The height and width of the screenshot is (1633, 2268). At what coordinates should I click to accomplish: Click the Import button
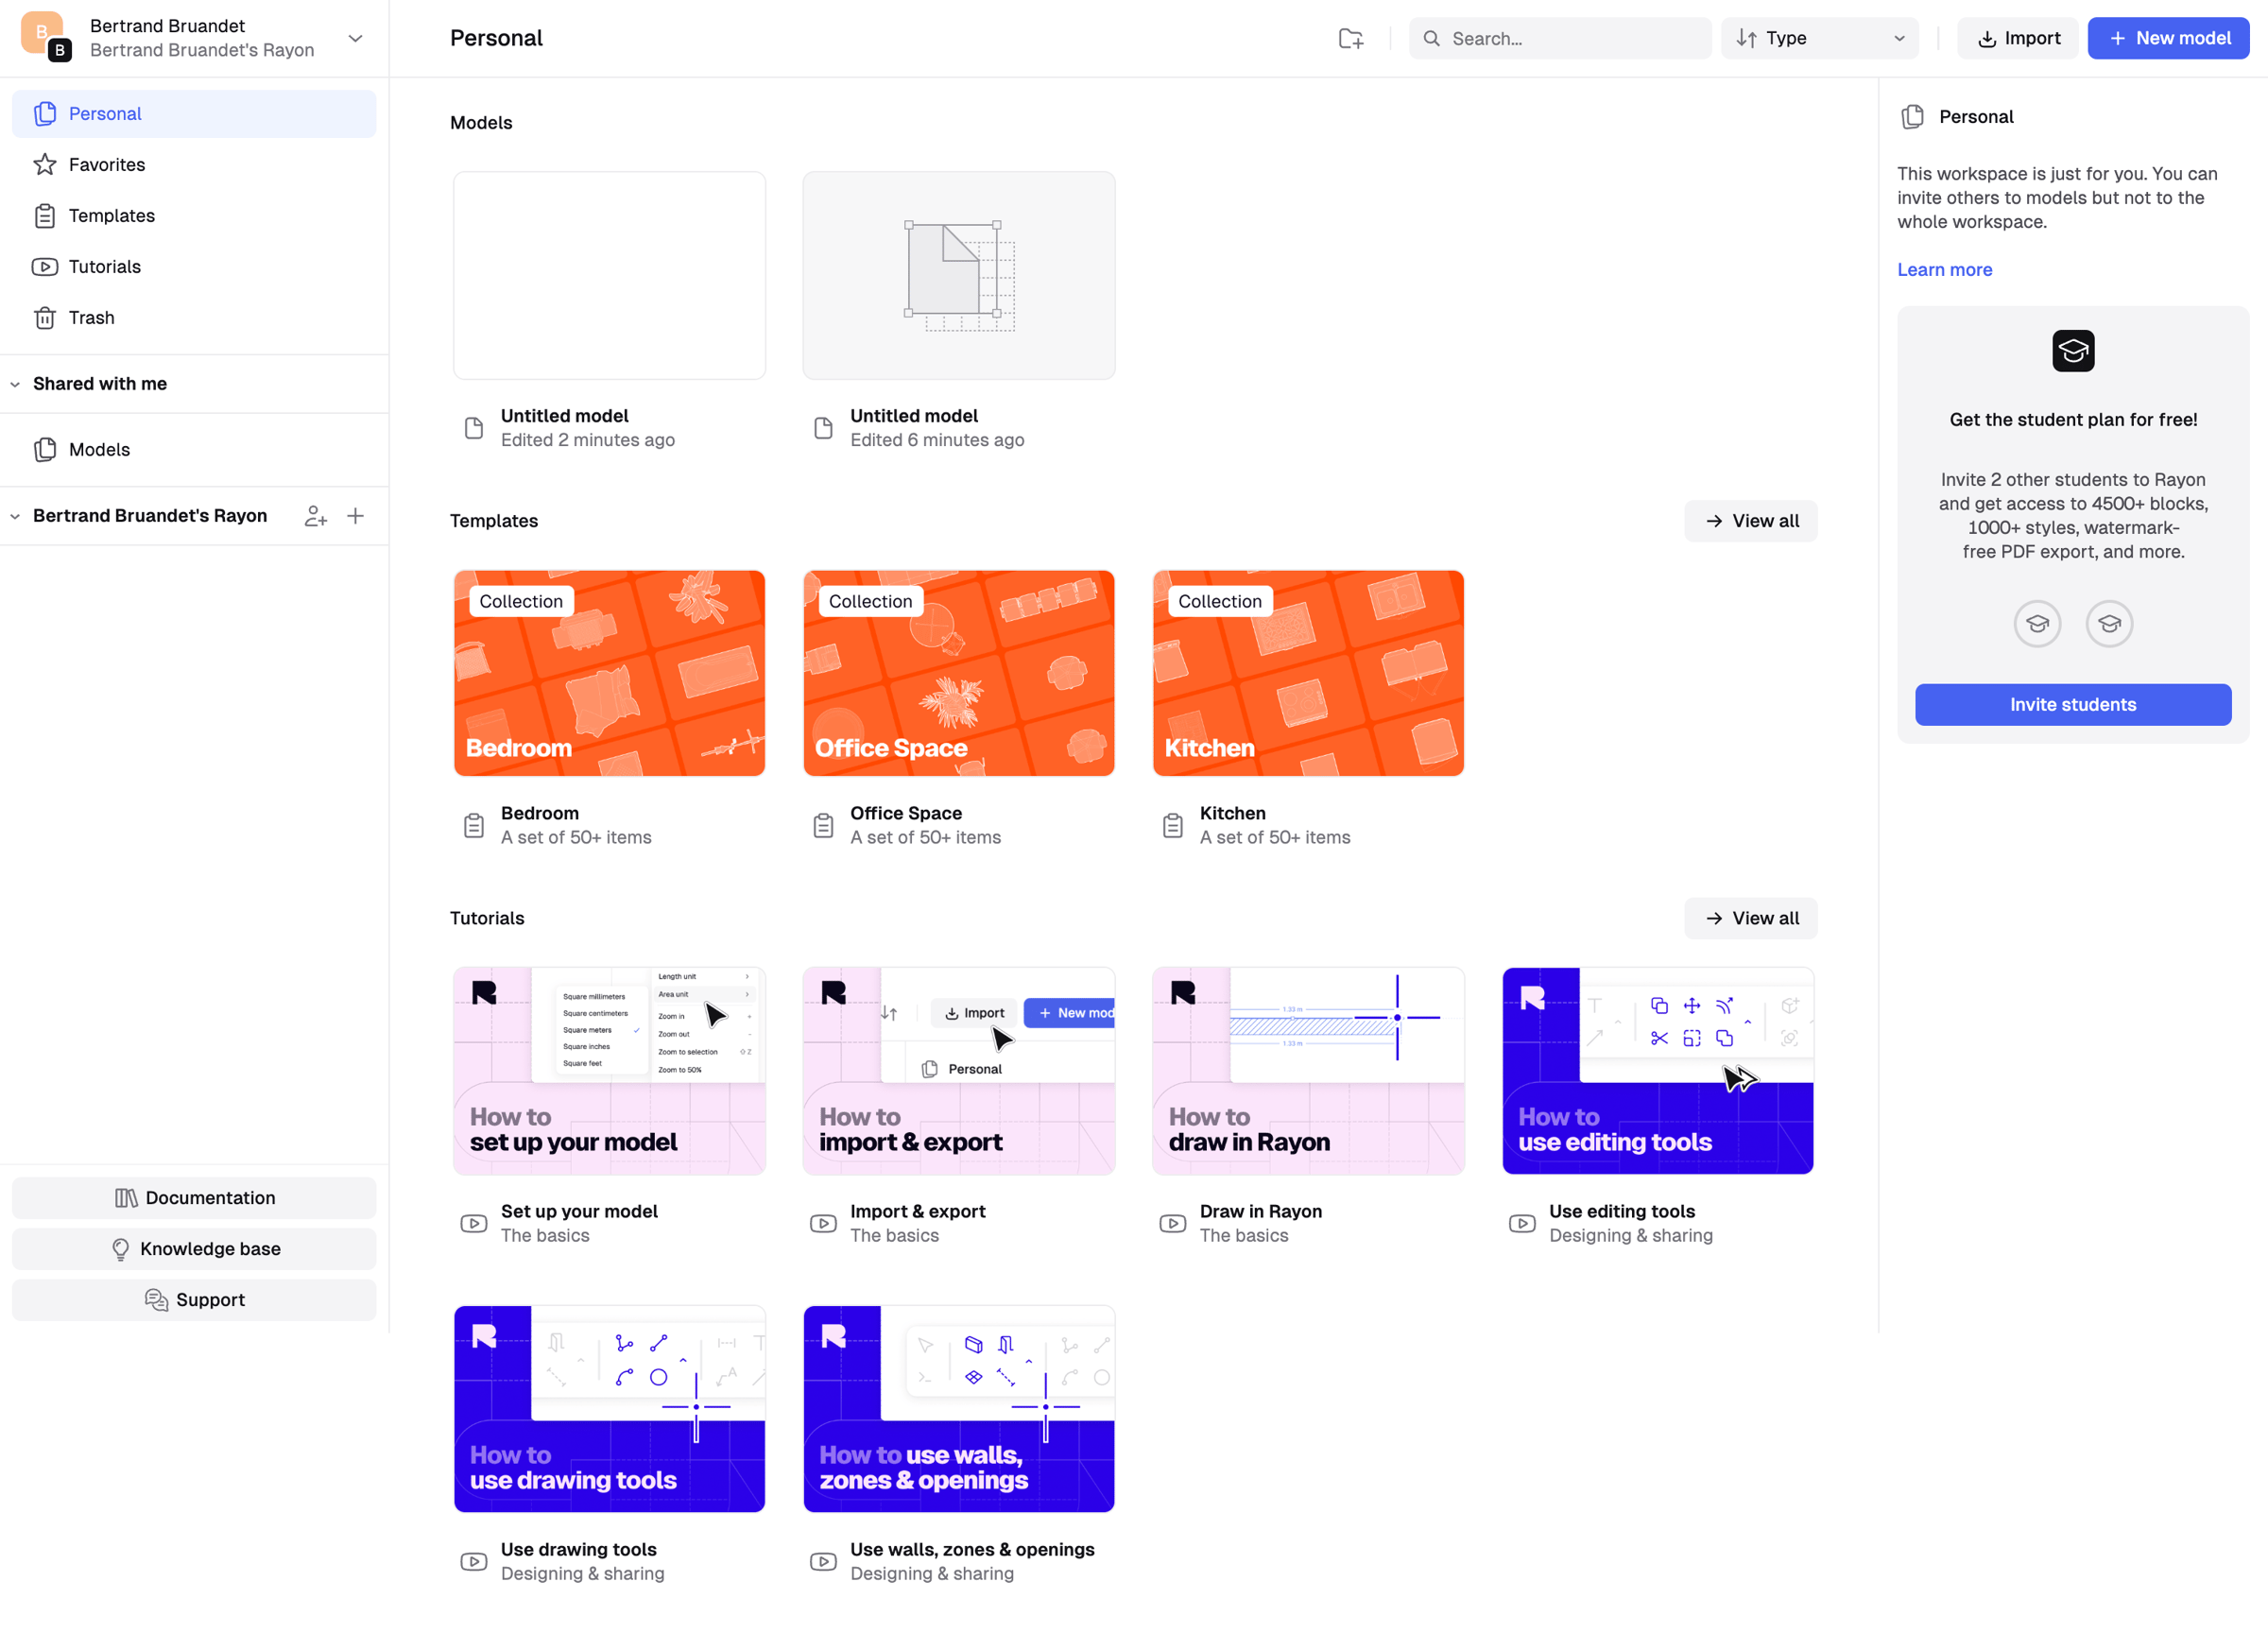point(2017,38)
